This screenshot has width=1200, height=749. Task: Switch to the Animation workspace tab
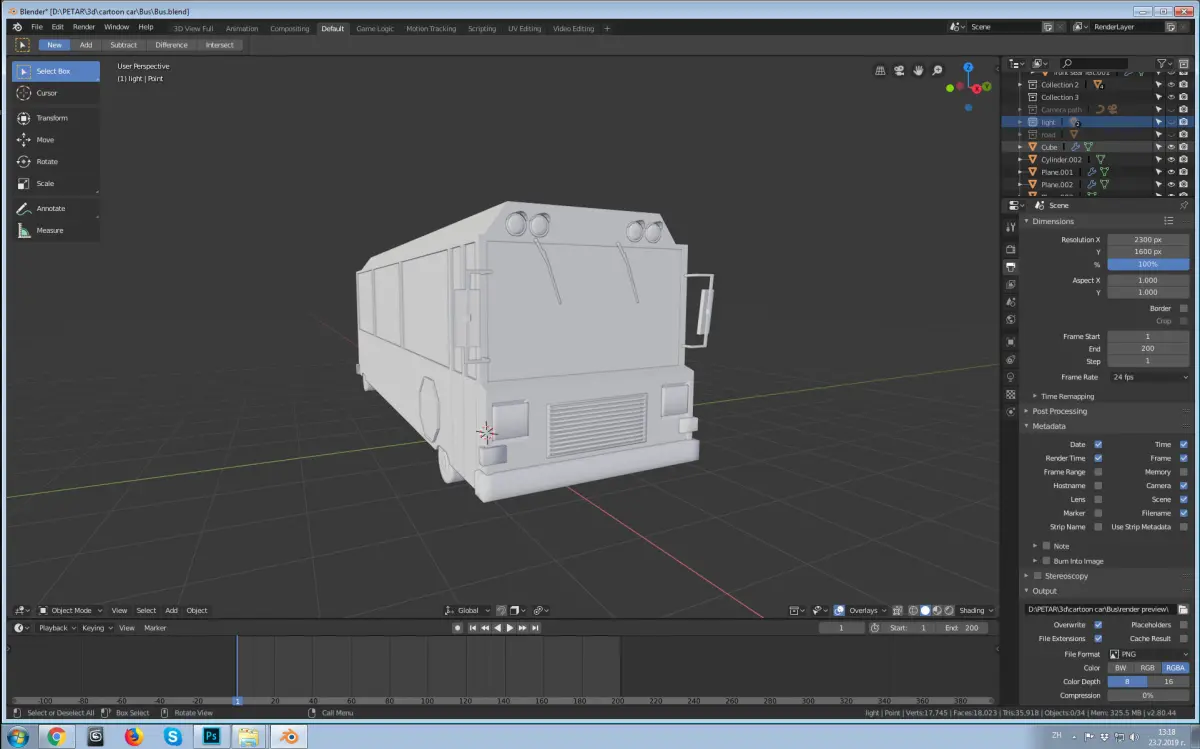click(x=242, y=29)
